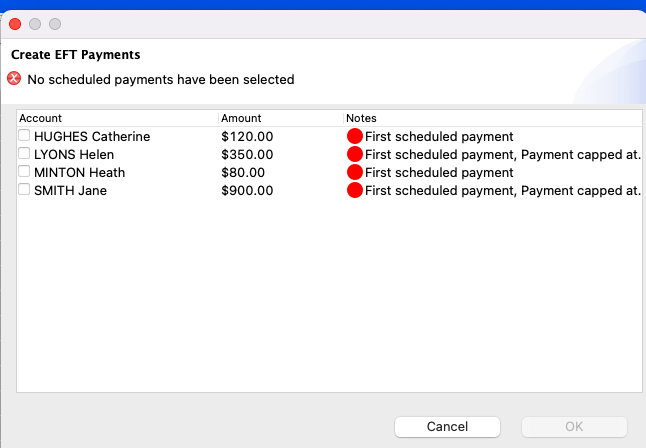Click the red status dot for HUGHES Catherine

(355, 136)
